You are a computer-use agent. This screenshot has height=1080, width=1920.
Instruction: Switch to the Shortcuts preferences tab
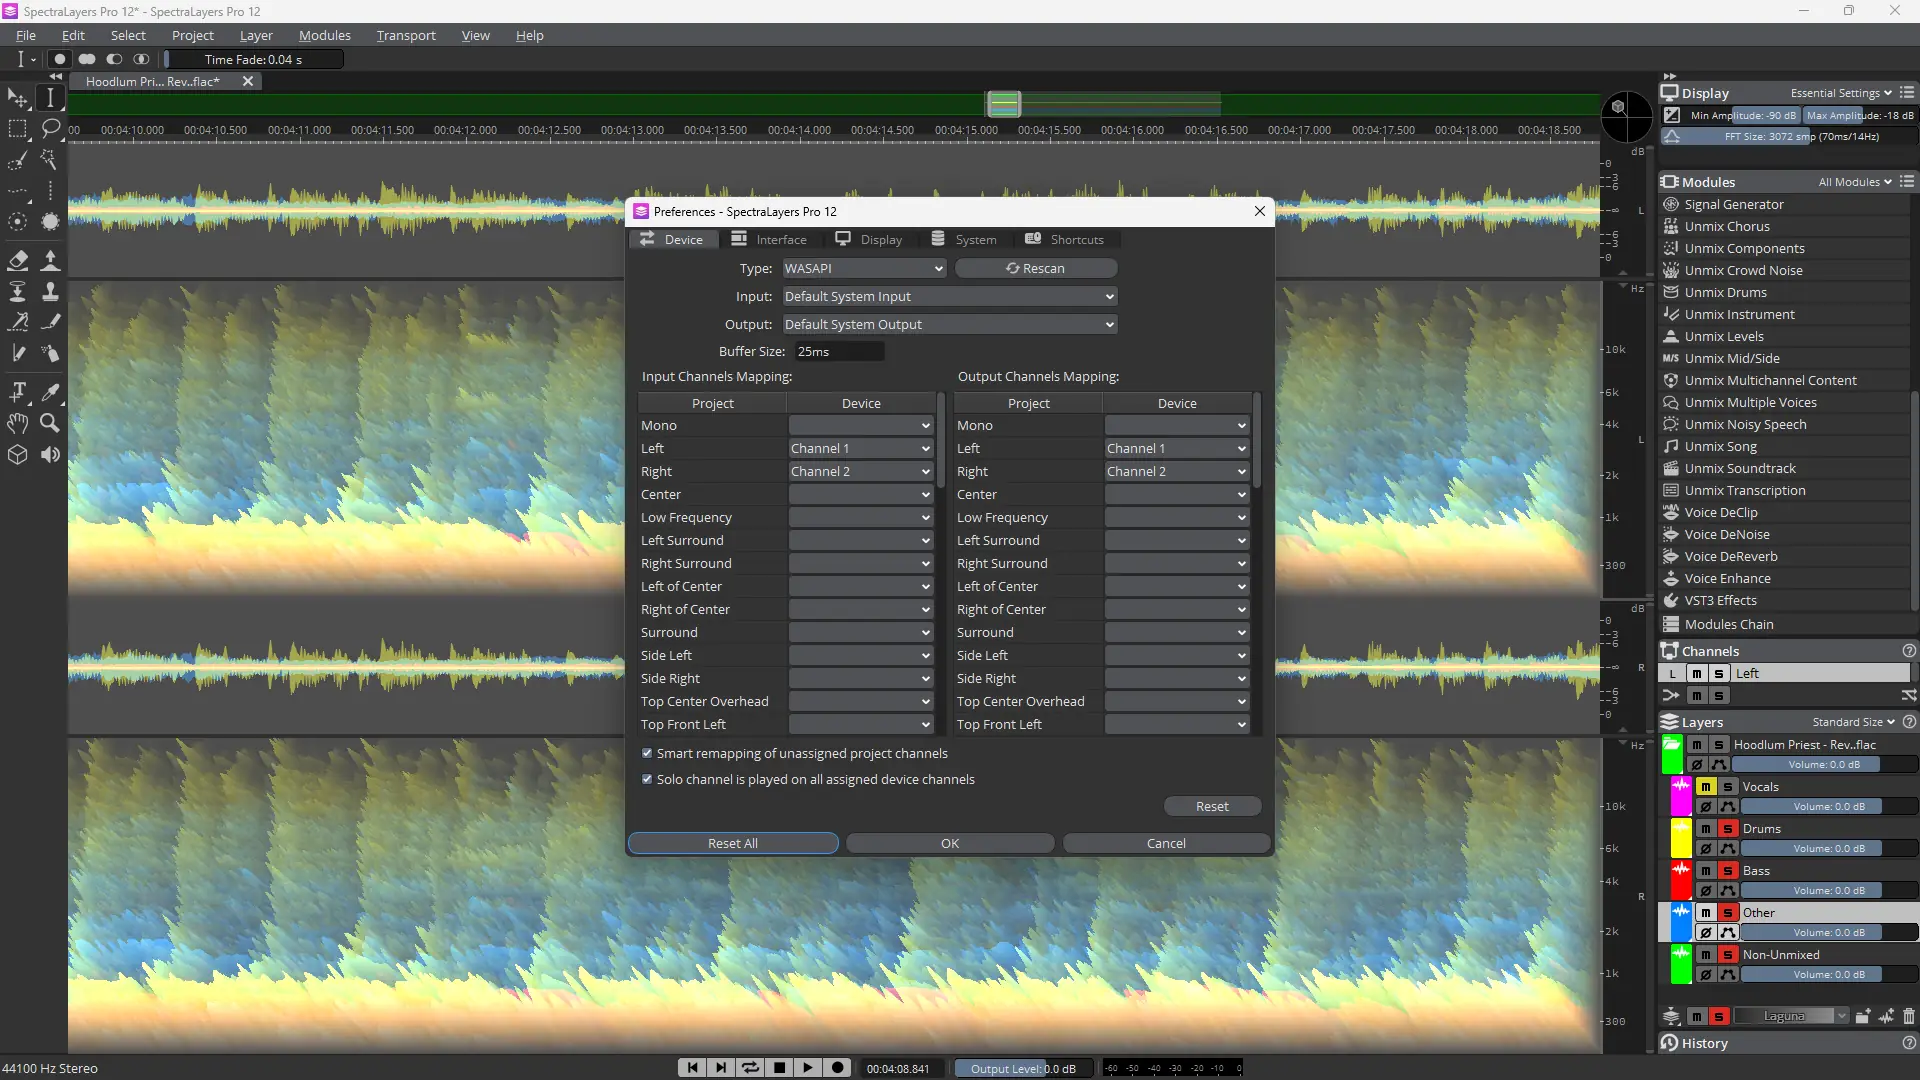point(1065,240)
